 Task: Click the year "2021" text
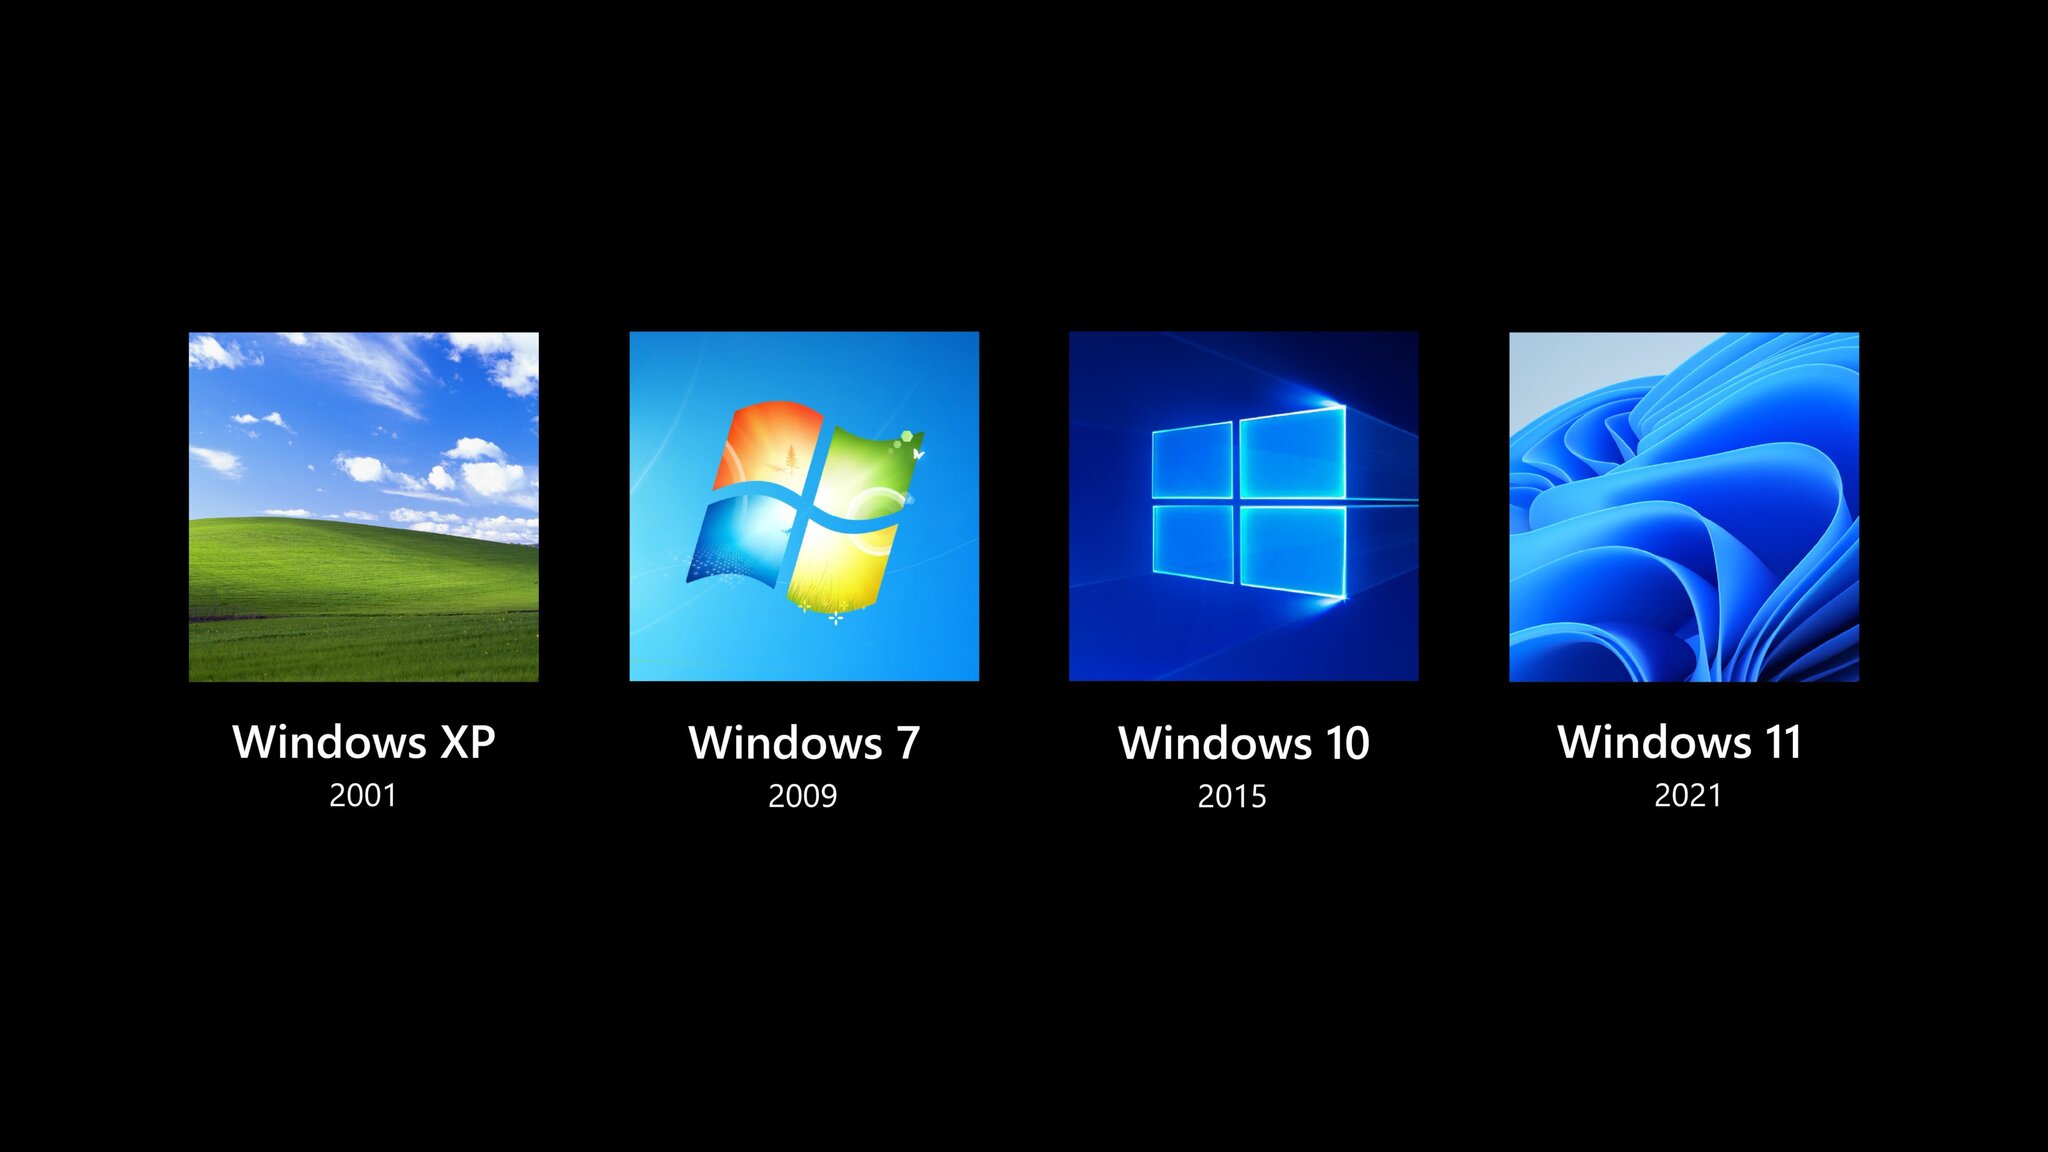click(x=1688, y=796)
